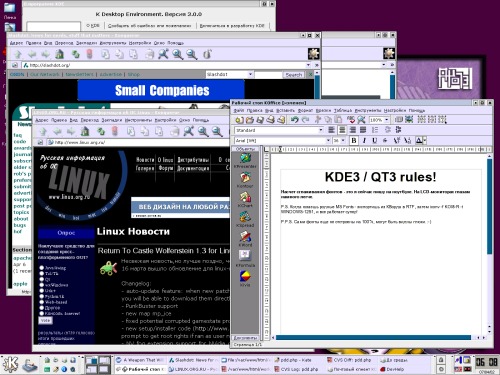Align paragraph left in KWord
The image size is (500, 375).
coord(331,130)
